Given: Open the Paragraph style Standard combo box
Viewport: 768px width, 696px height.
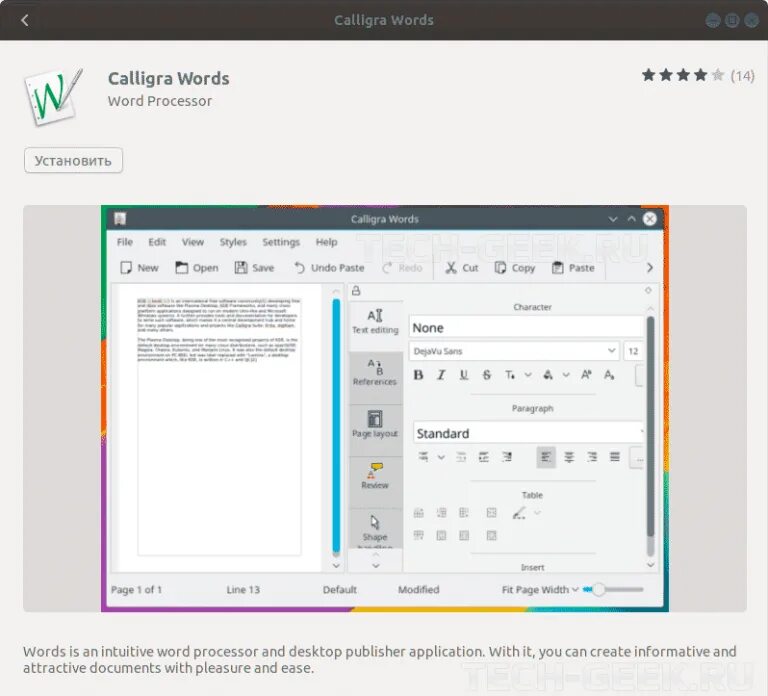Looking at the screenshot, I should [x=528, y=433].
